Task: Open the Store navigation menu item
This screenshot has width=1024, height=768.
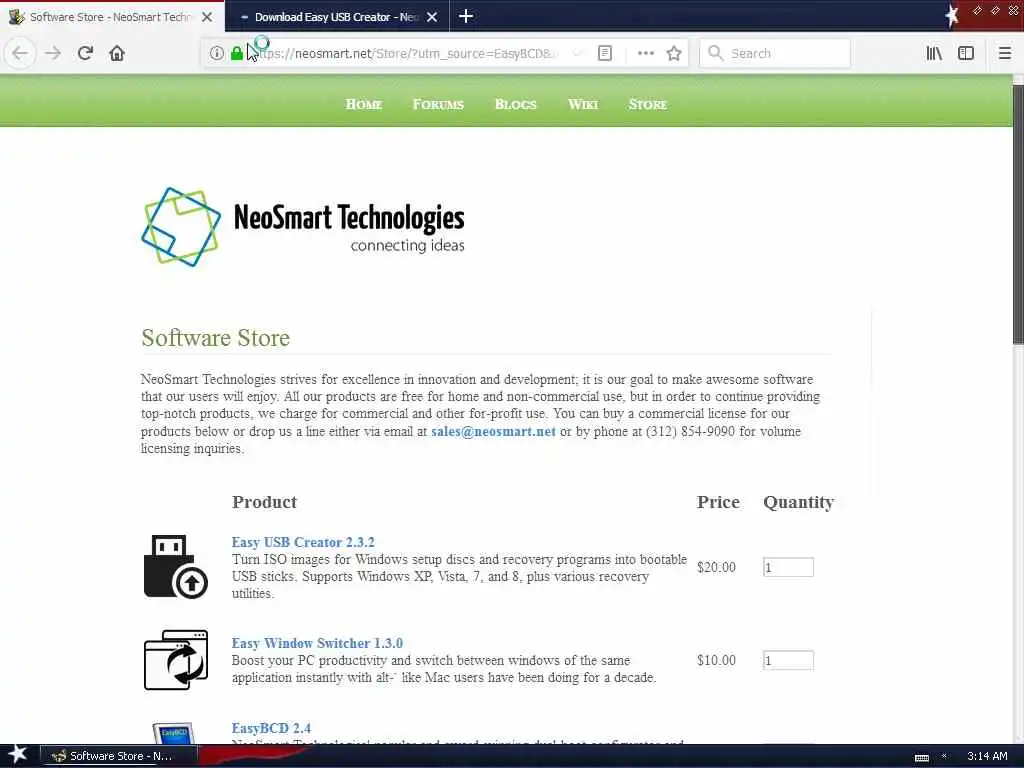Action: [647, 104]
